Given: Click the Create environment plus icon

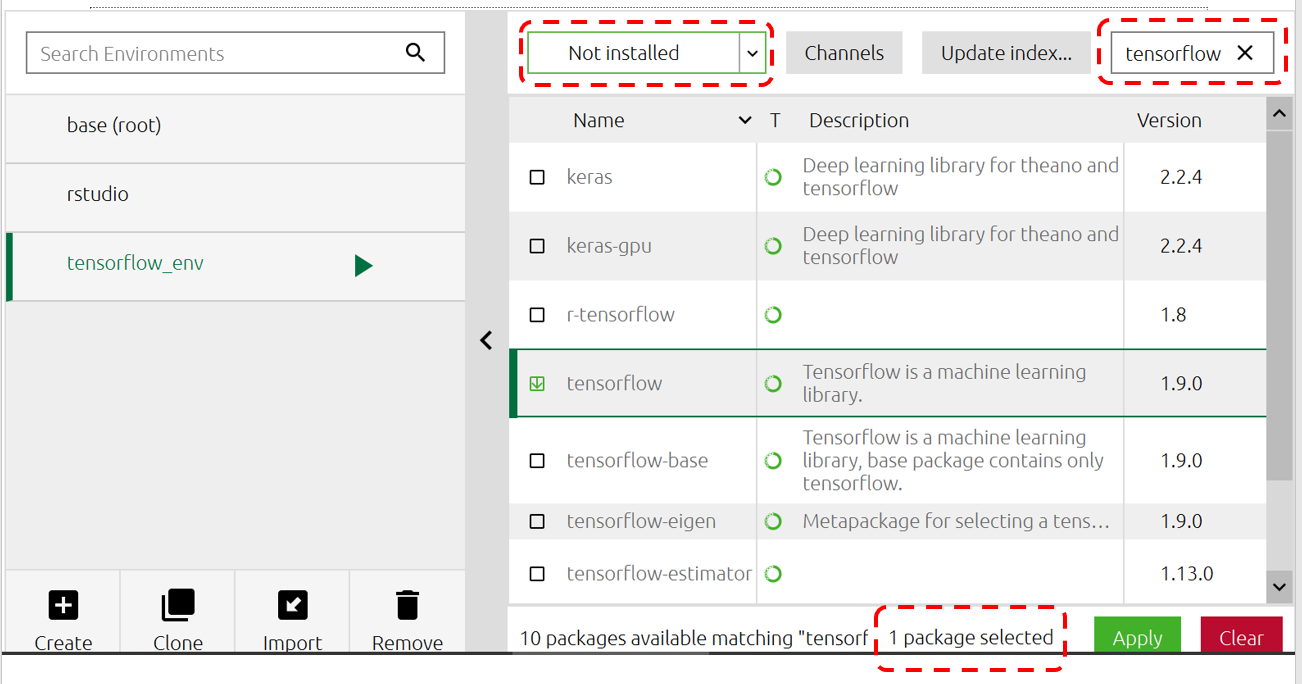Looking at the screenshot, I should tap(63, 605).
